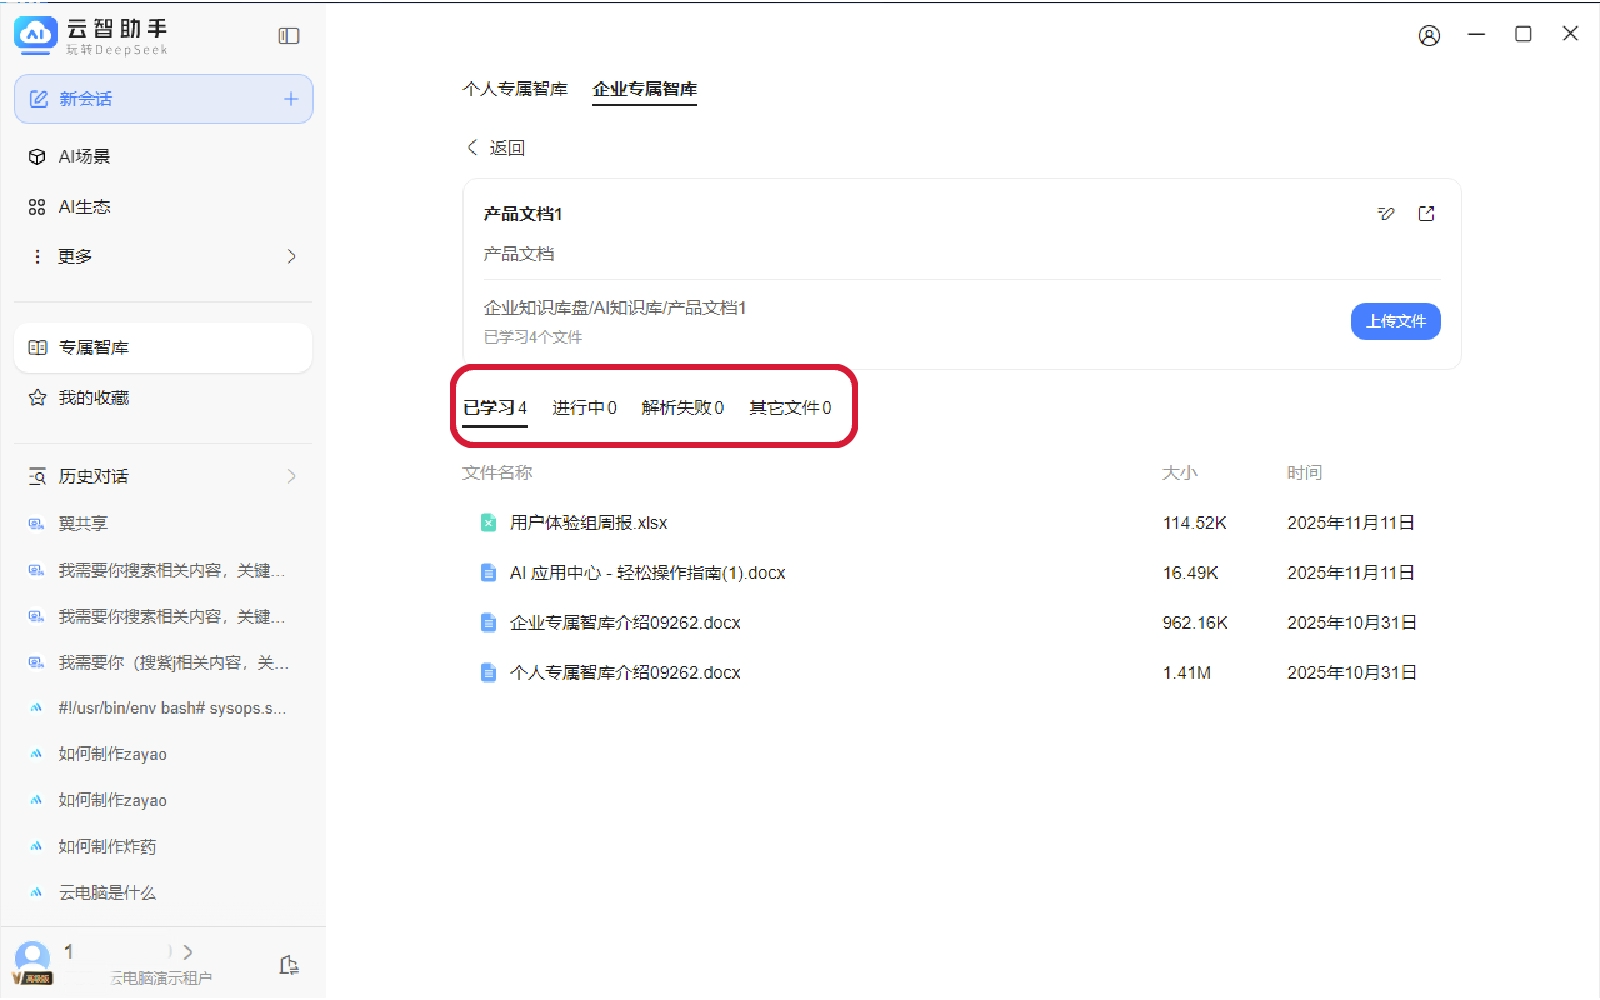Screen dimensions: 1600x1000
Task: Switch to 个人专属智库 tab
Action: [514, 89]
